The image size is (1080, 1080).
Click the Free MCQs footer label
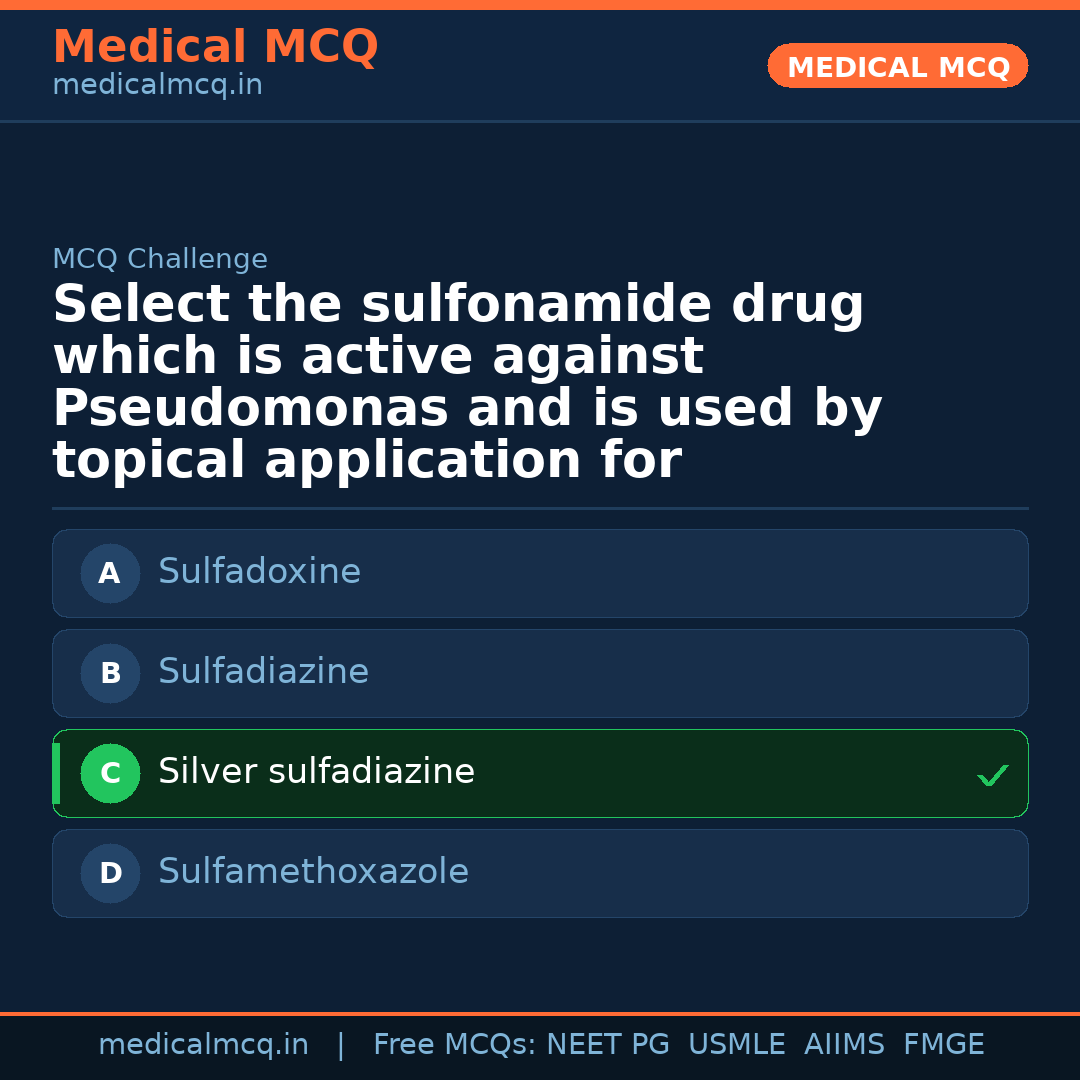pyautogui.click(x=455, y=1045)
